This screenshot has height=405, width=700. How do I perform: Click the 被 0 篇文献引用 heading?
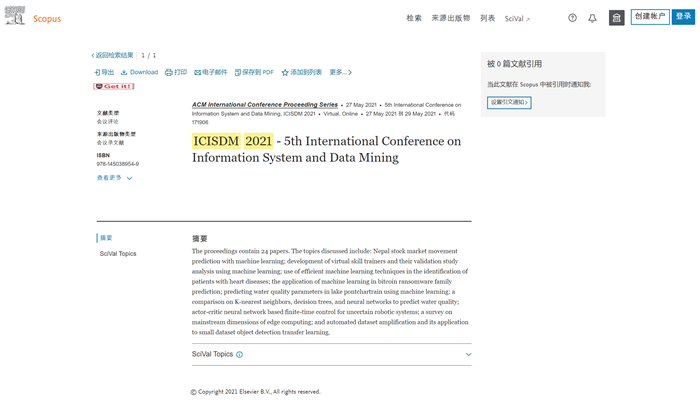[514, 64]
